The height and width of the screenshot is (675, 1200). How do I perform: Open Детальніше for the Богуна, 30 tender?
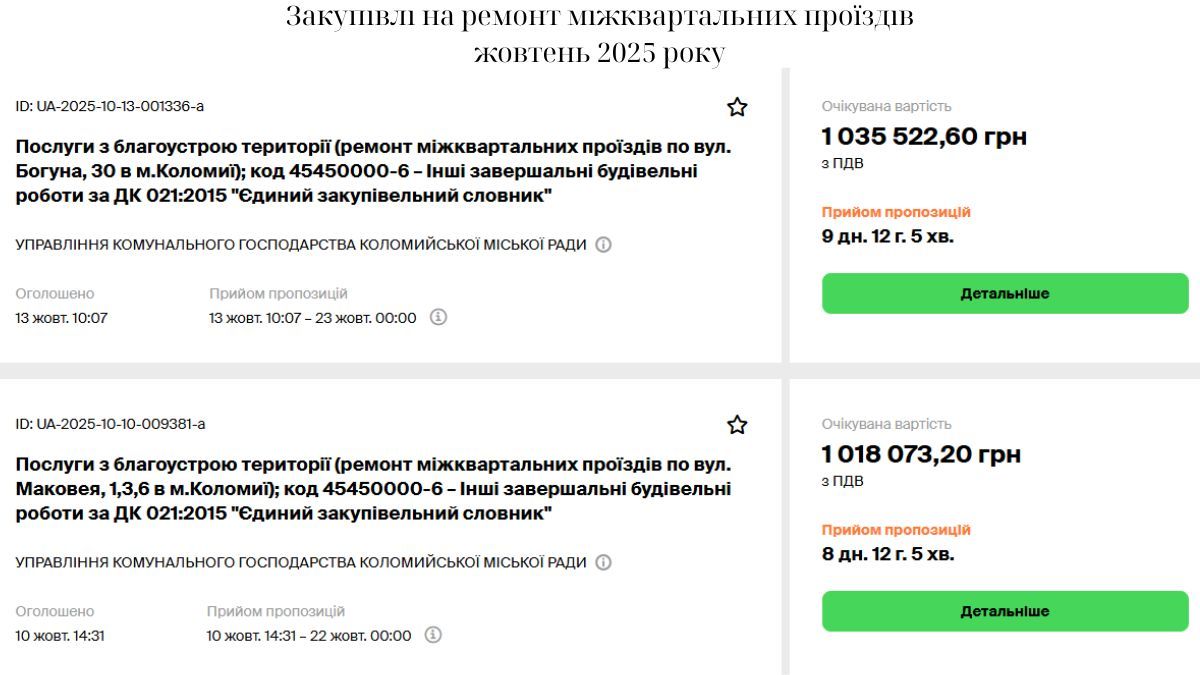click(x=1003, y=293)
